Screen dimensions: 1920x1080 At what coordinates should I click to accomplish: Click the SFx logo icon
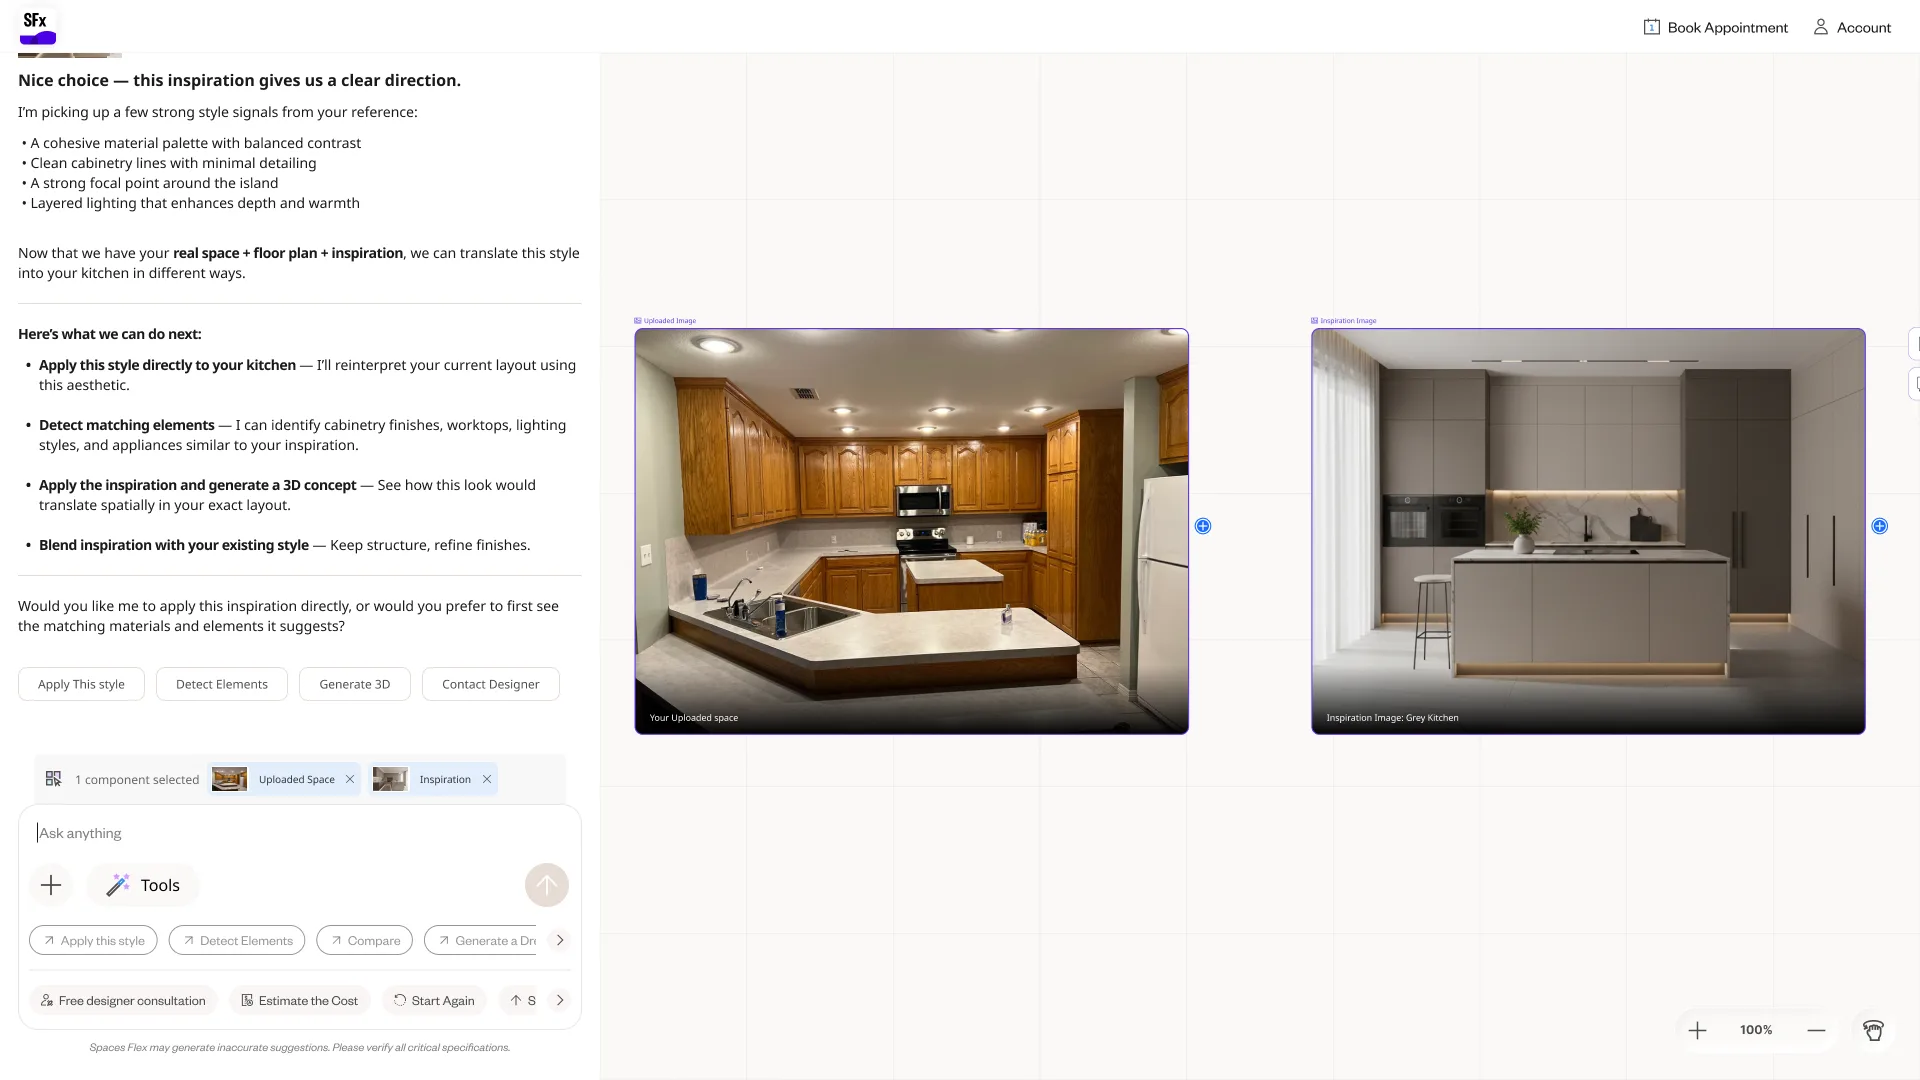[38, 26]
